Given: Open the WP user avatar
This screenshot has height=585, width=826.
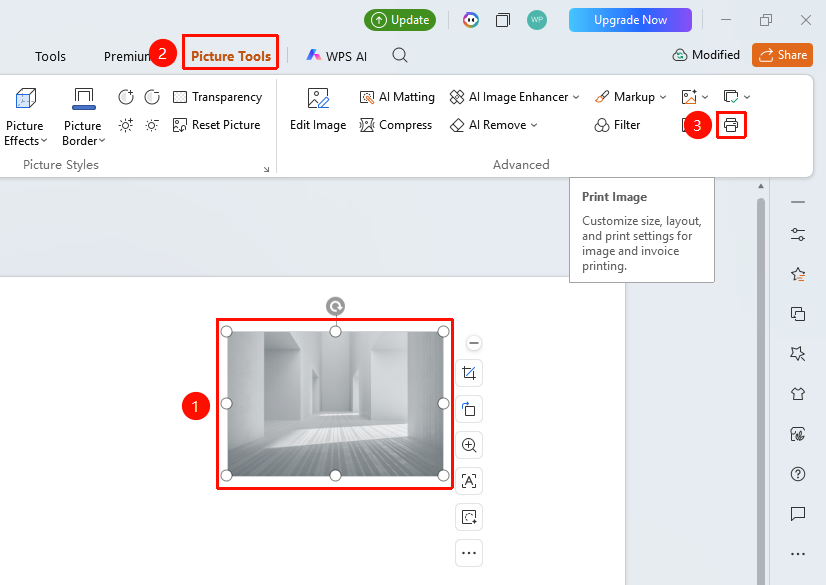Looking at the screenshot, I should click(x=537, y=20).
